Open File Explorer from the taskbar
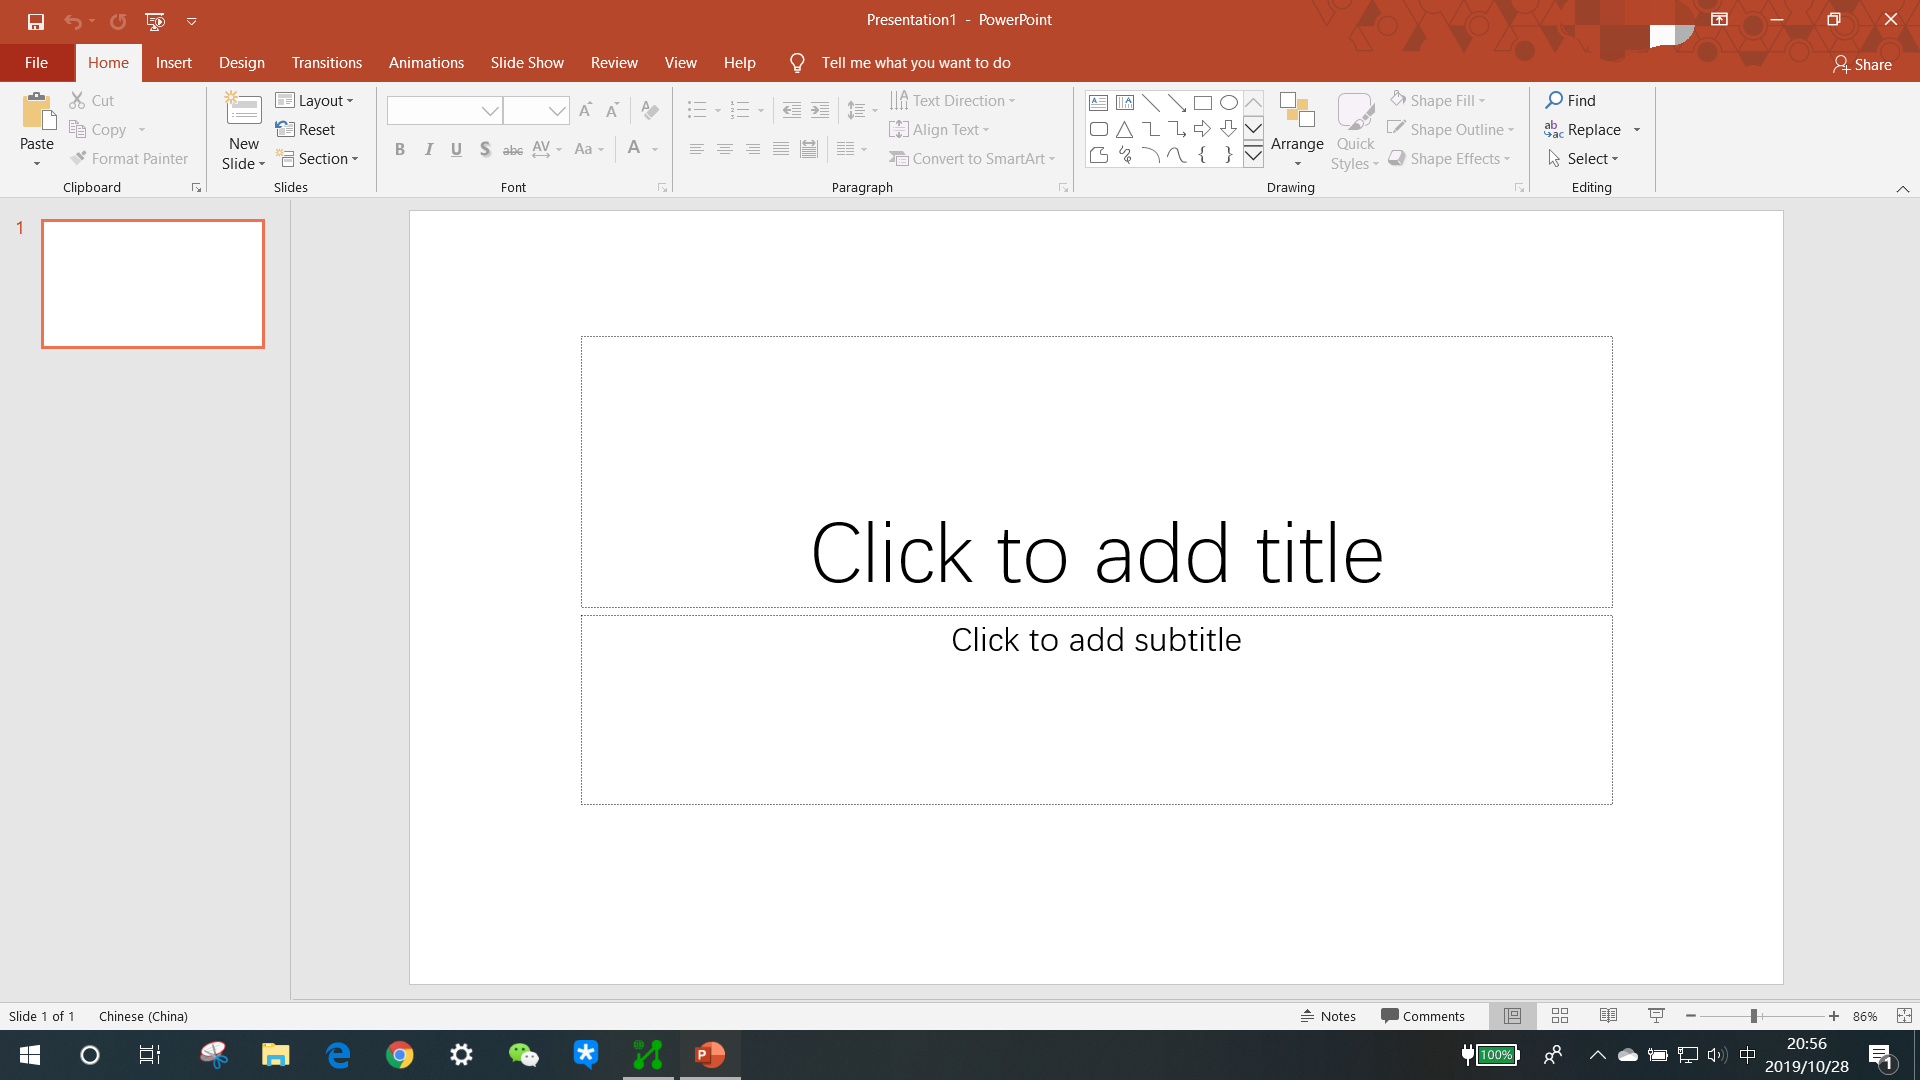The width and height of the screenshot is (1920, 1080). tap(276, 1055)
